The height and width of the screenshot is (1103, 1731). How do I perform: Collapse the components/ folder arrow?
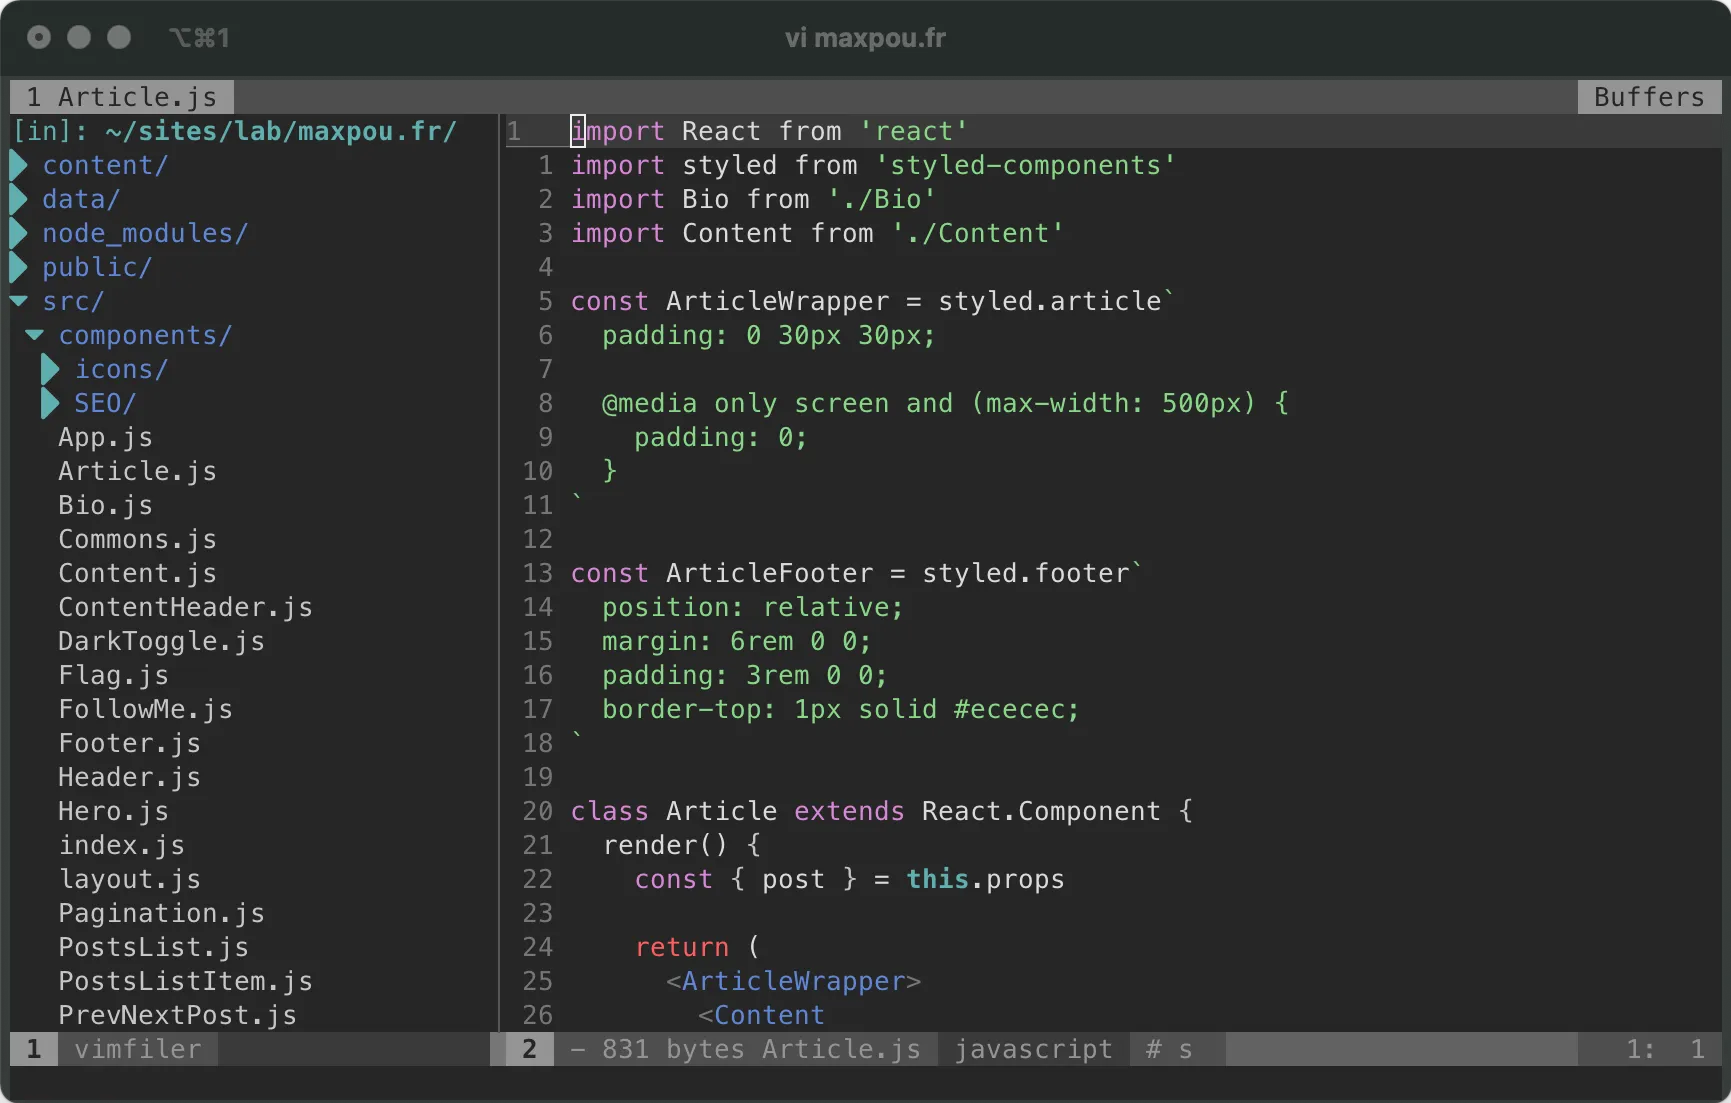click(34, 335)
